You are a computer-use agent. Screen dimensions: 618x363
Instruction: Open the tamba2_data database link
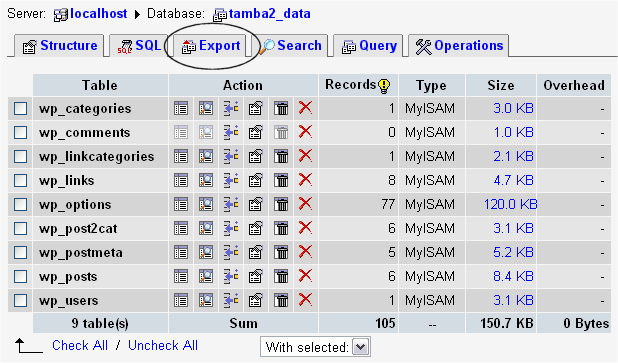click(269, 14)
